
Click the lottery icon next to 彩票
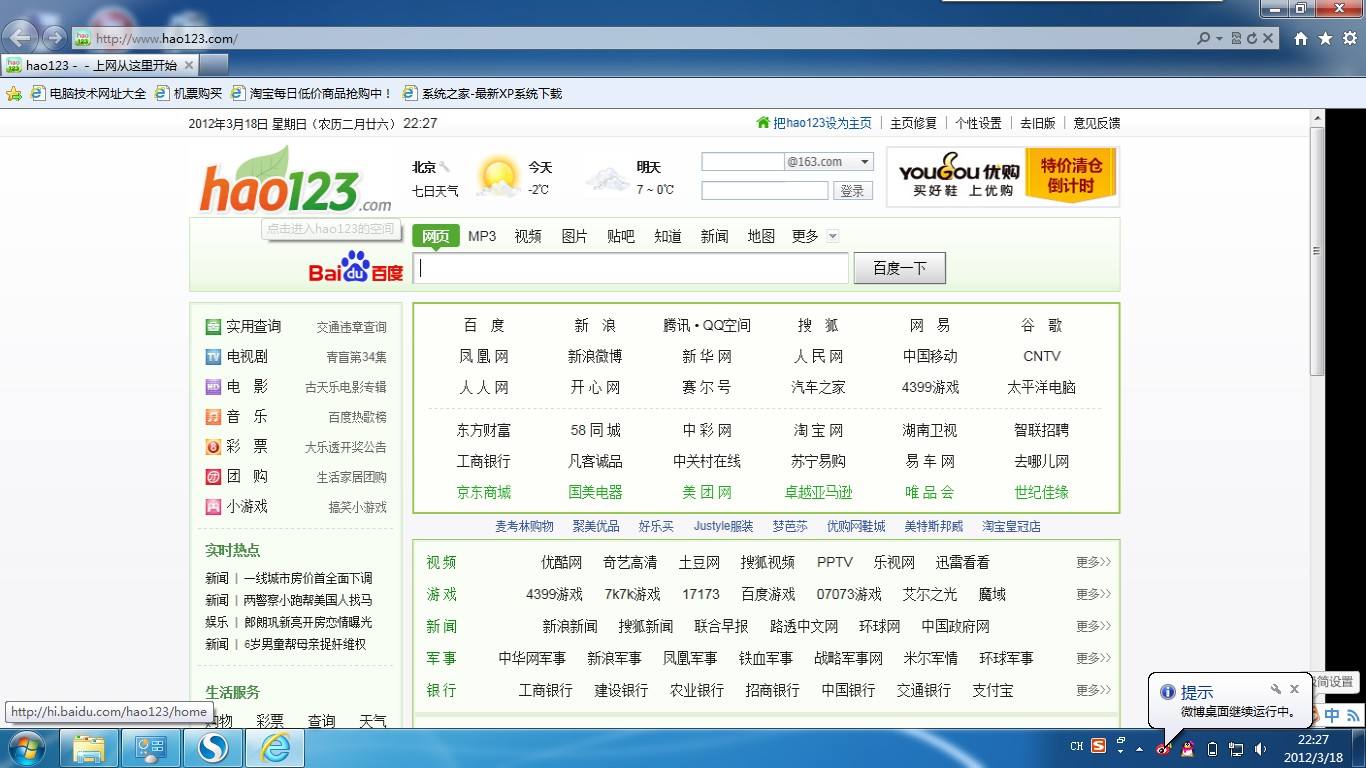pos(213,446)
